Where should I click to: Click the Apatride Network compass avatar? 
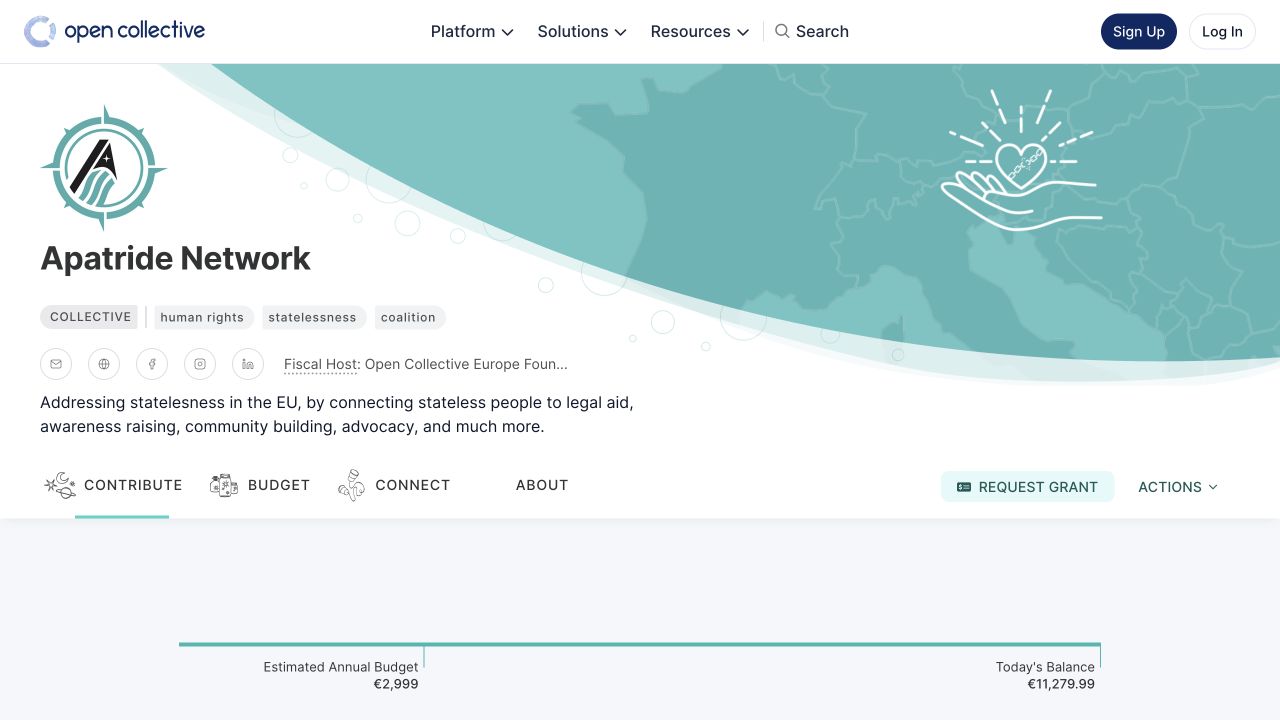pyautogui.click(x=104, y=168)
